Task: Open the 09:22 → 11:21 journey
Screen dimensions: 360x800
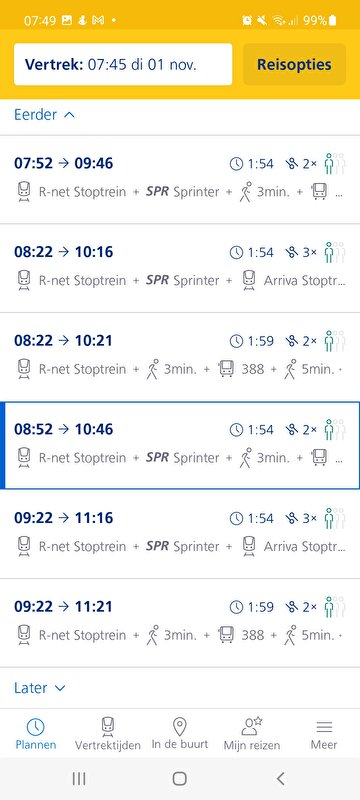Action: [x=180, y=623]
